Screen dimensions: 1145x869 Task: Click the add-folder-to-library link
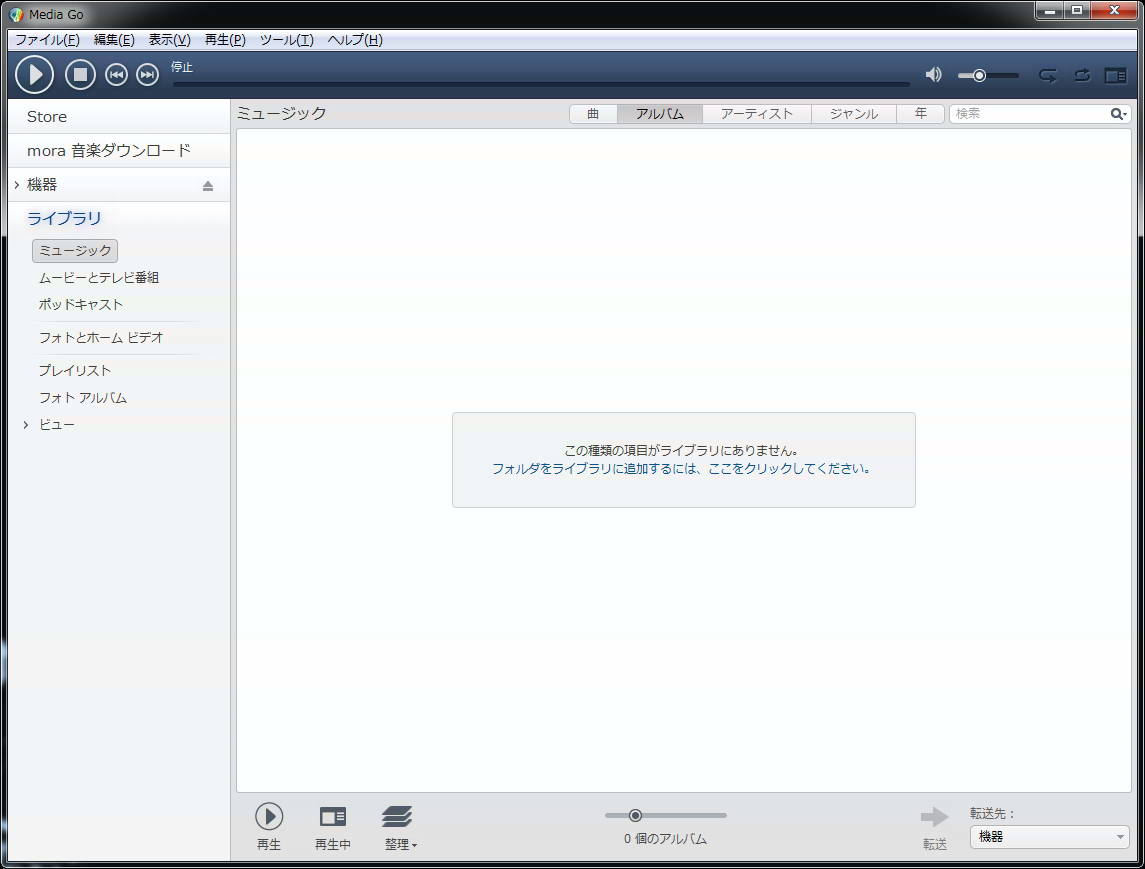point(681,469)
